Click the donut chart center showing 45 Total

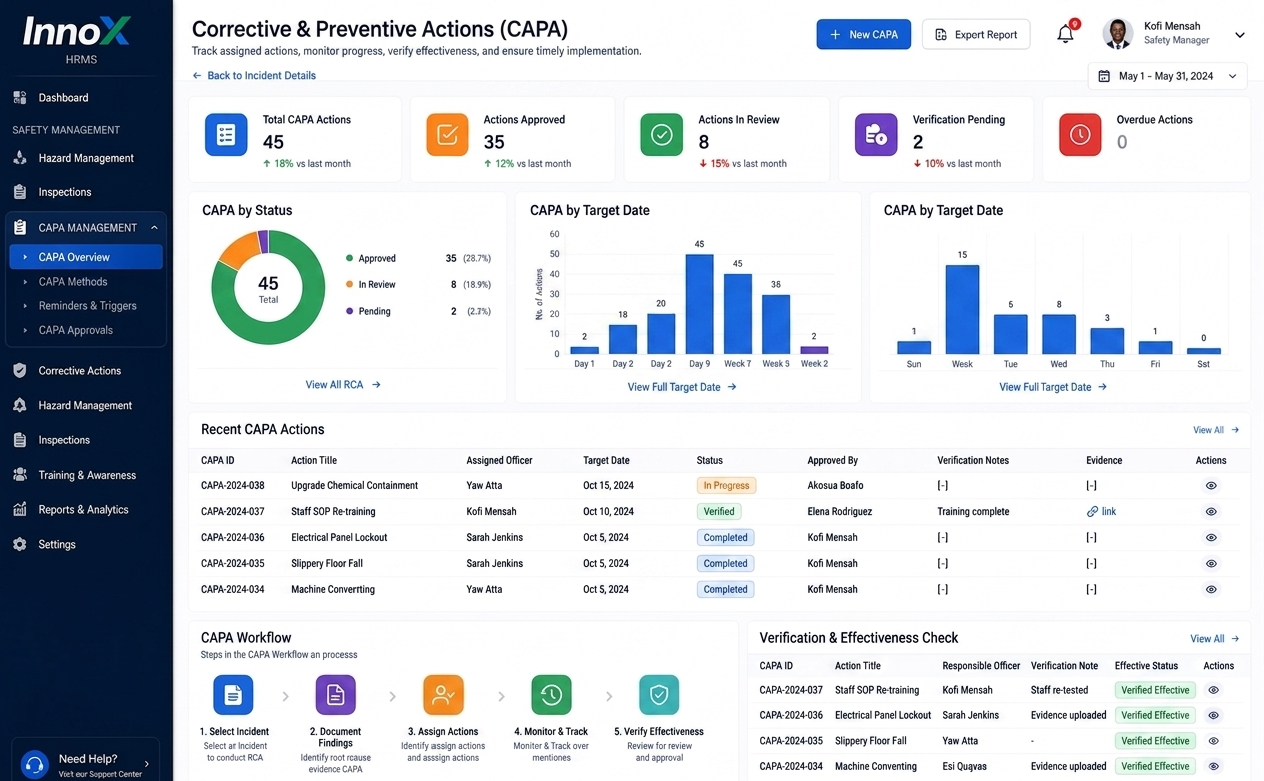click(x=268, y=288)
